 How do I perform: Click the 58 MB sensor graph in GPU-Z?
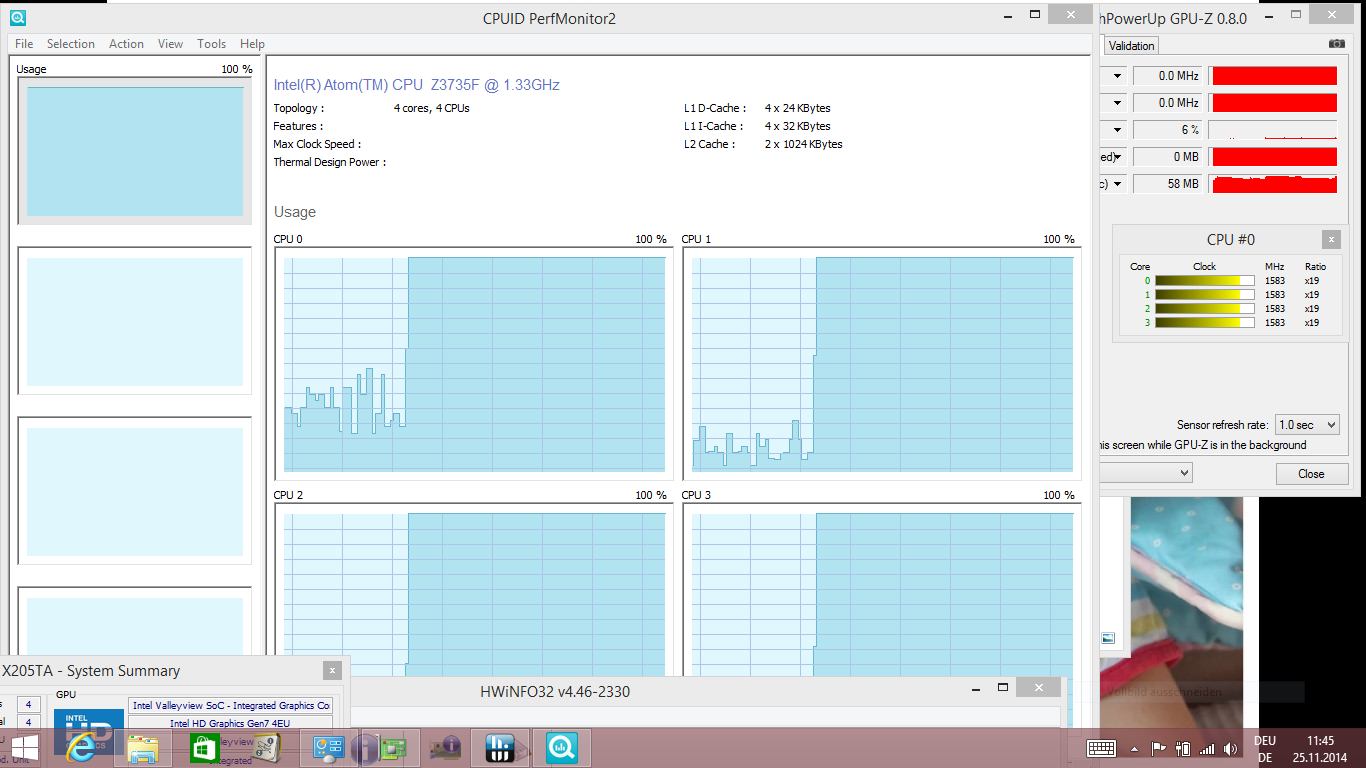click(x=1273, y=184)
